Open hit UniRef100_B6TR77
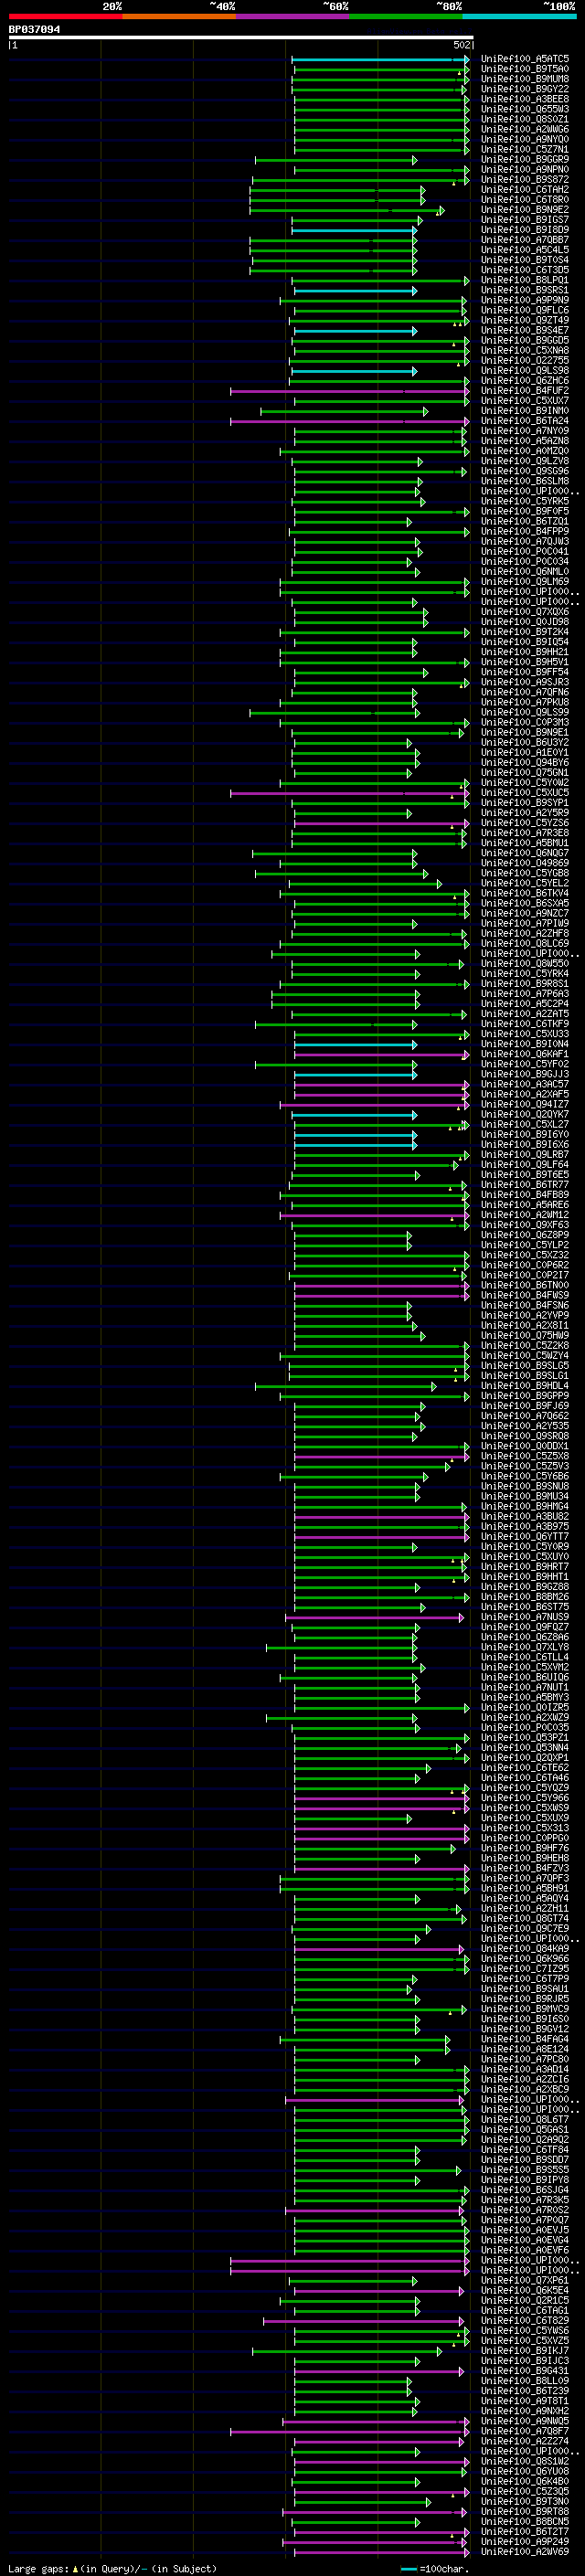The image size is (585, 2576). click(x=525, y=1185)
